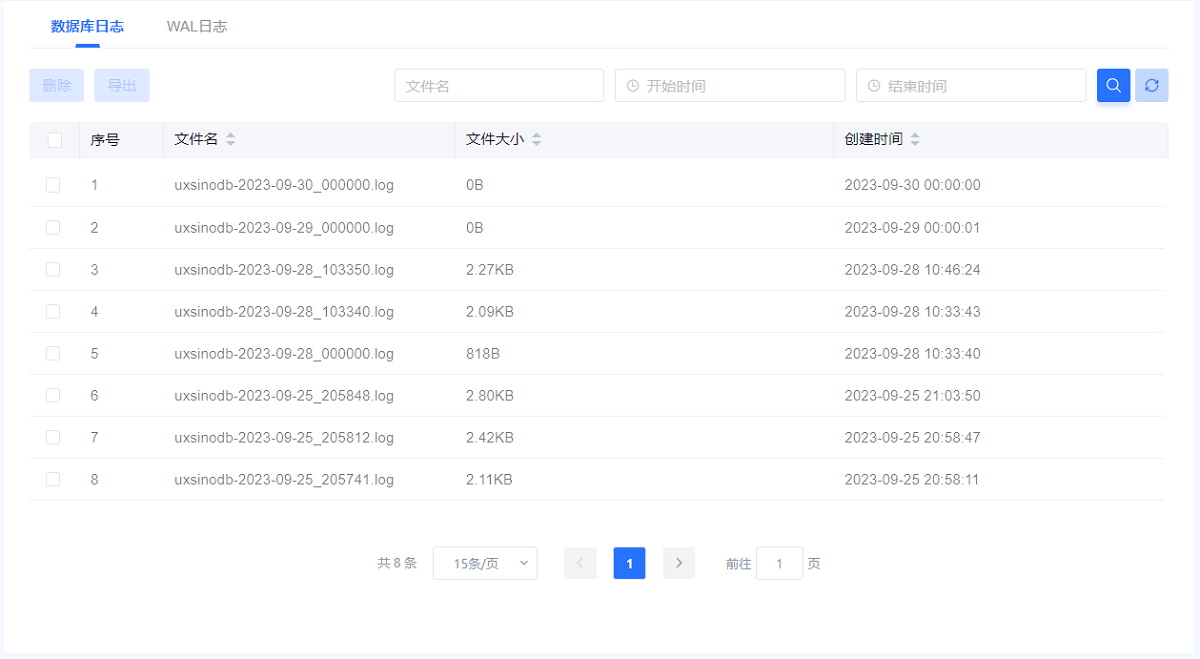1200x659 pixels.
Task: Click the 导出 button
Action: tap(122, 86)
